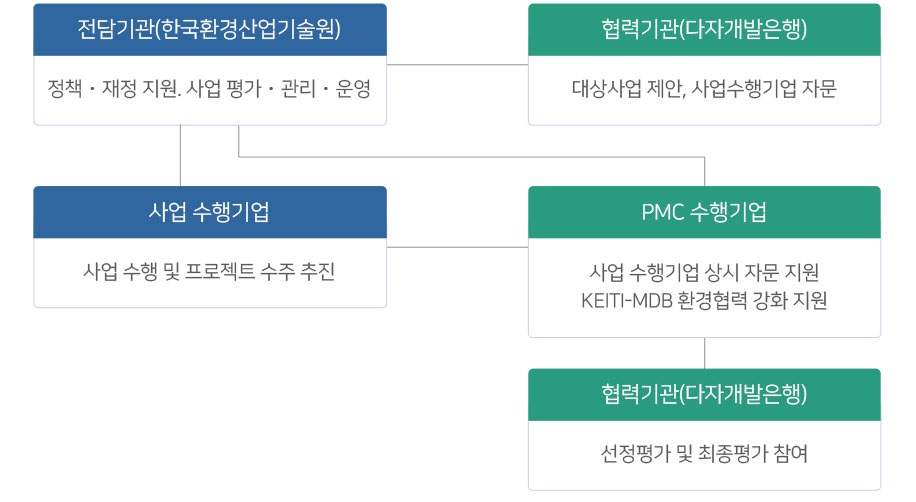Click the word PMC in green header

662,212
